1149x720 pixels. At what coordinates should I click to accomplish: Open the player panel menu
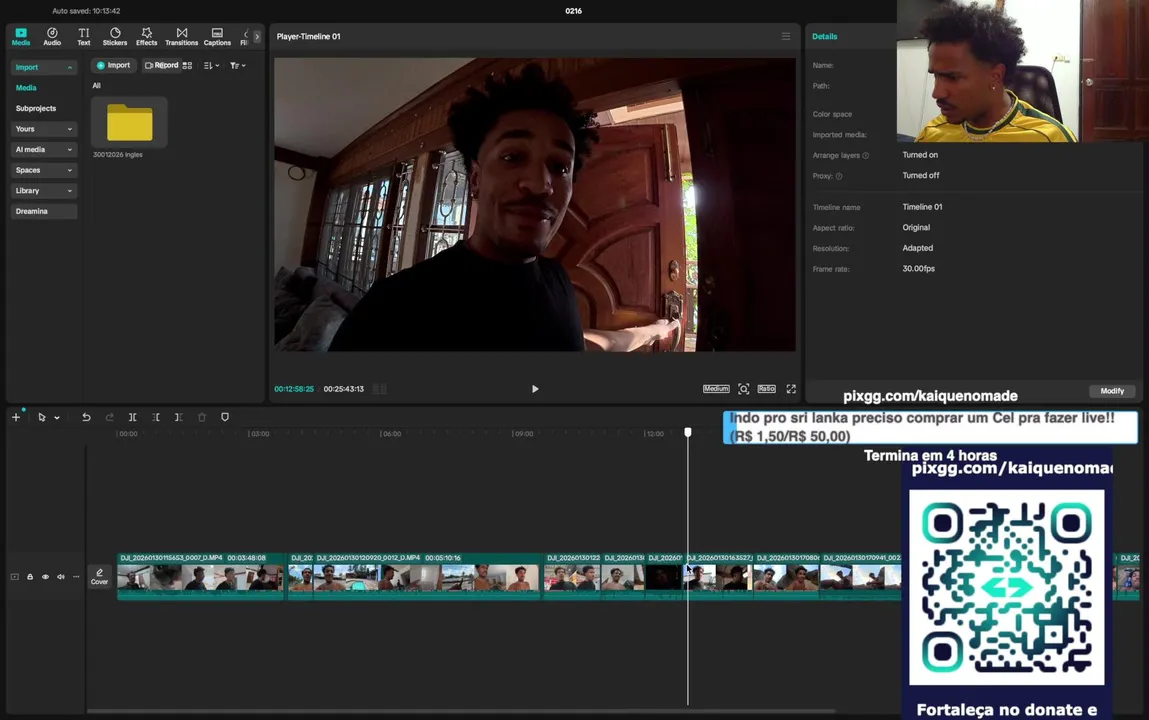[x=786, y=37]
